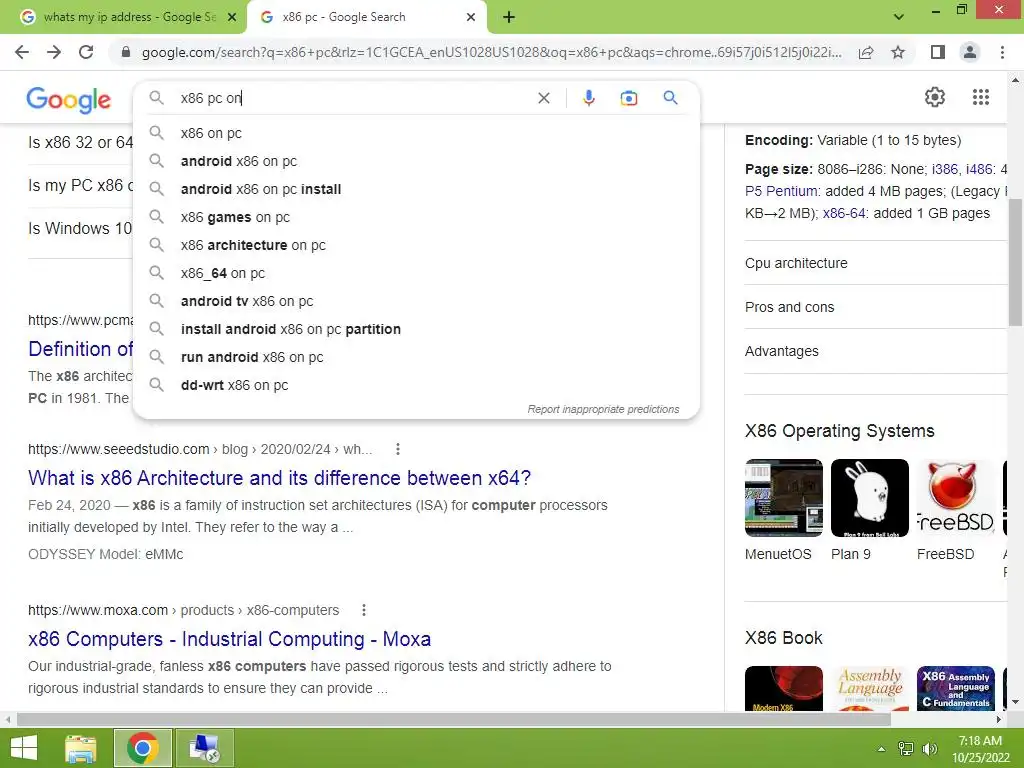1024x768 pixels.
Task: Click 'Report inappropriate predictions' link
Action: [603, 409]
